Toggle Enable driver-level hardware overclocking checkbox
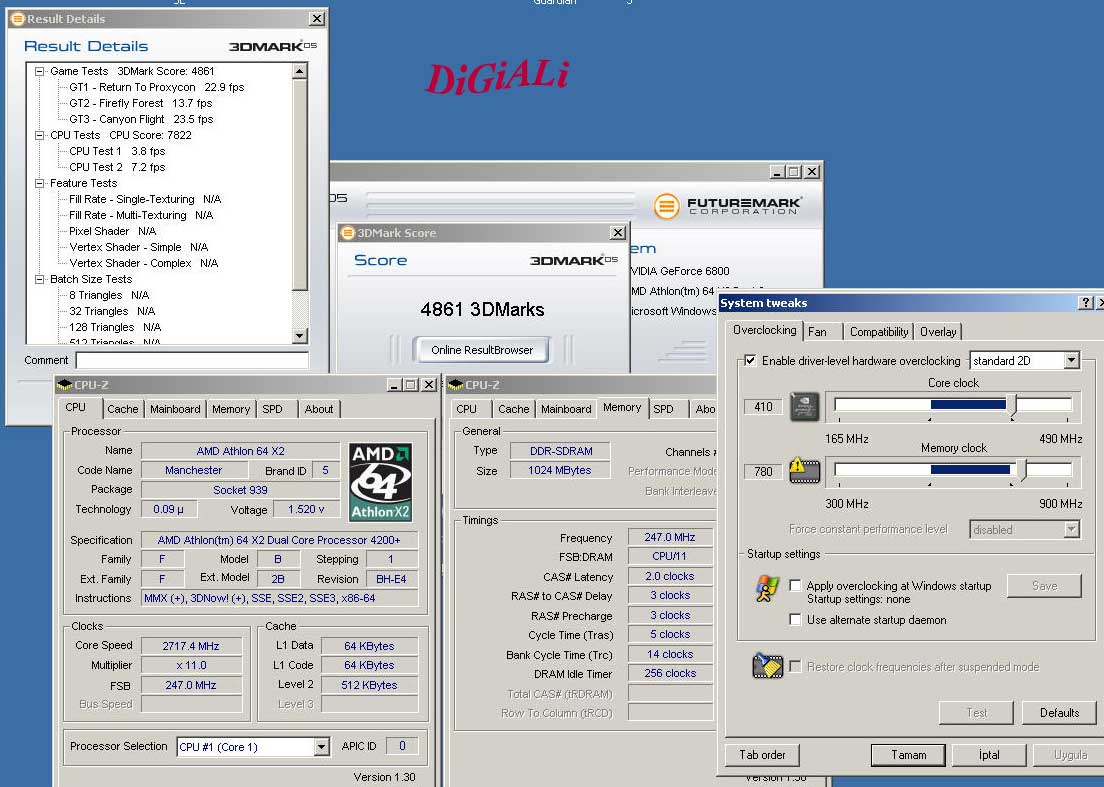This screenshot has height=787, width=1104. click(751, 360)
